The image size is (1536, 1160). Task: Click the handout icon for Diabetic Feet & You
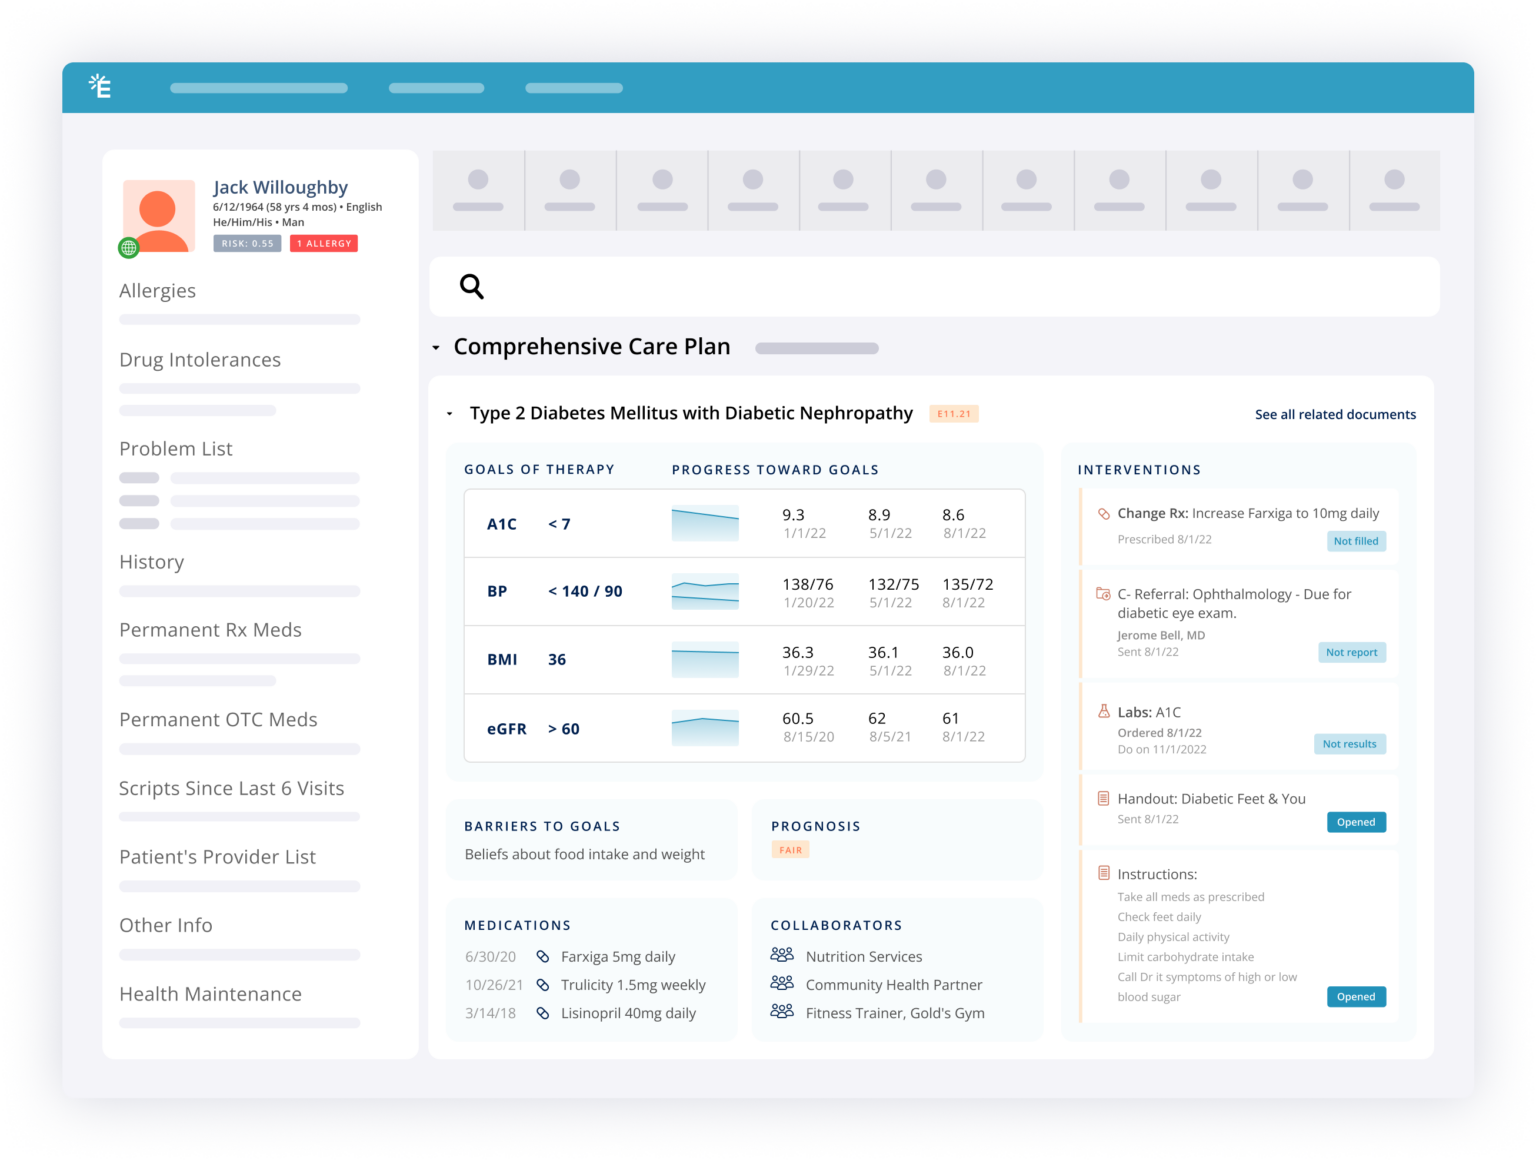point(1103,798)
